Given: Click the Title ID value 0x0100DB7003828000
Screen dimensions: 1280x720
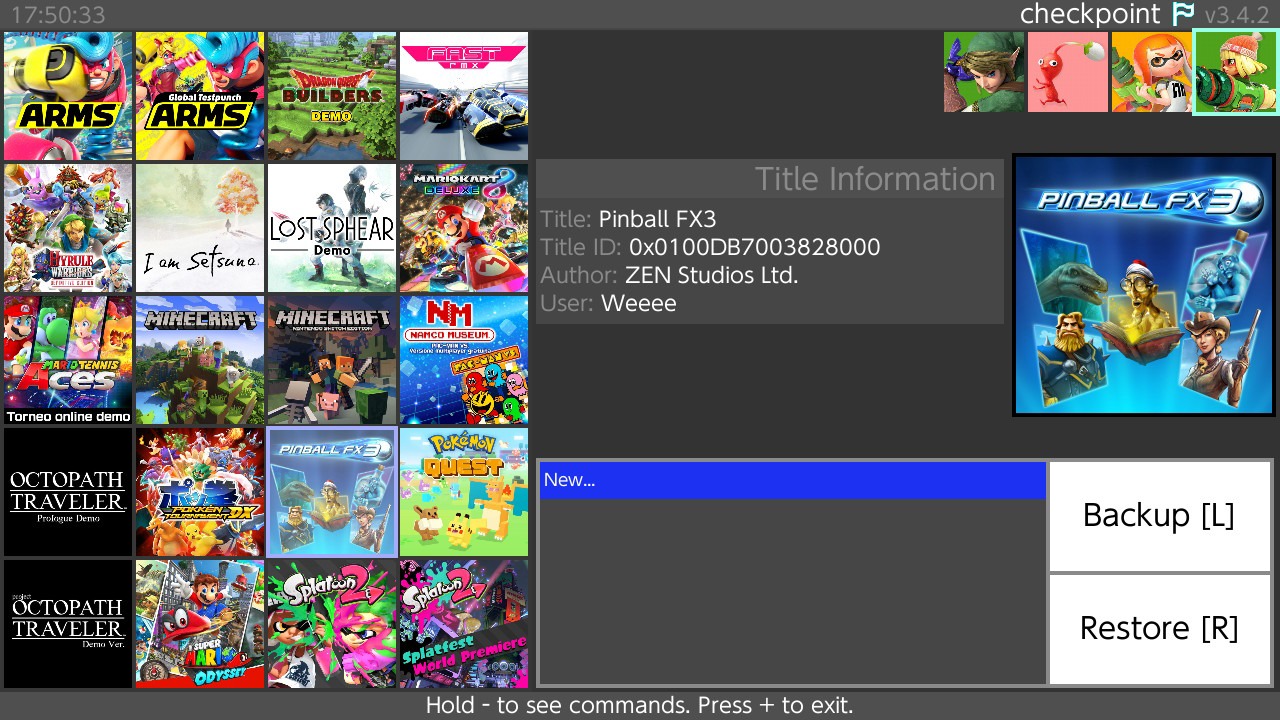Looking at the screenshot, I should click(x=755, y=247).
